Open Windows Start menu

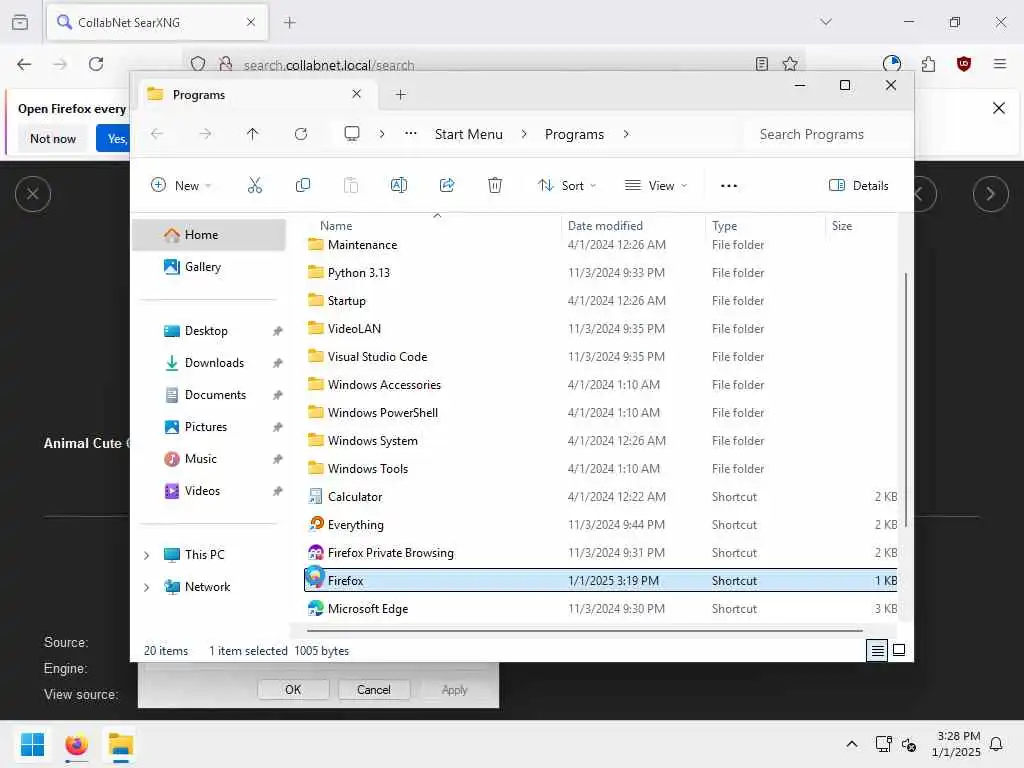(33, 744)
